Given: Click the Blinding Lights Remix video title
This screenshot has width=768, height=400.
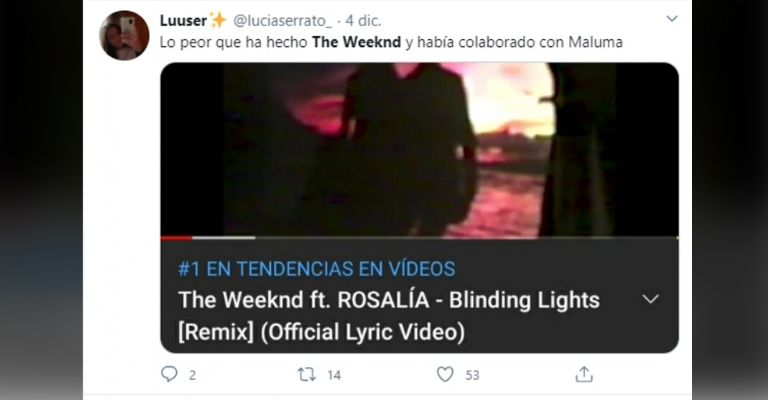Looking at the screenshot, I should coord(389,316).
